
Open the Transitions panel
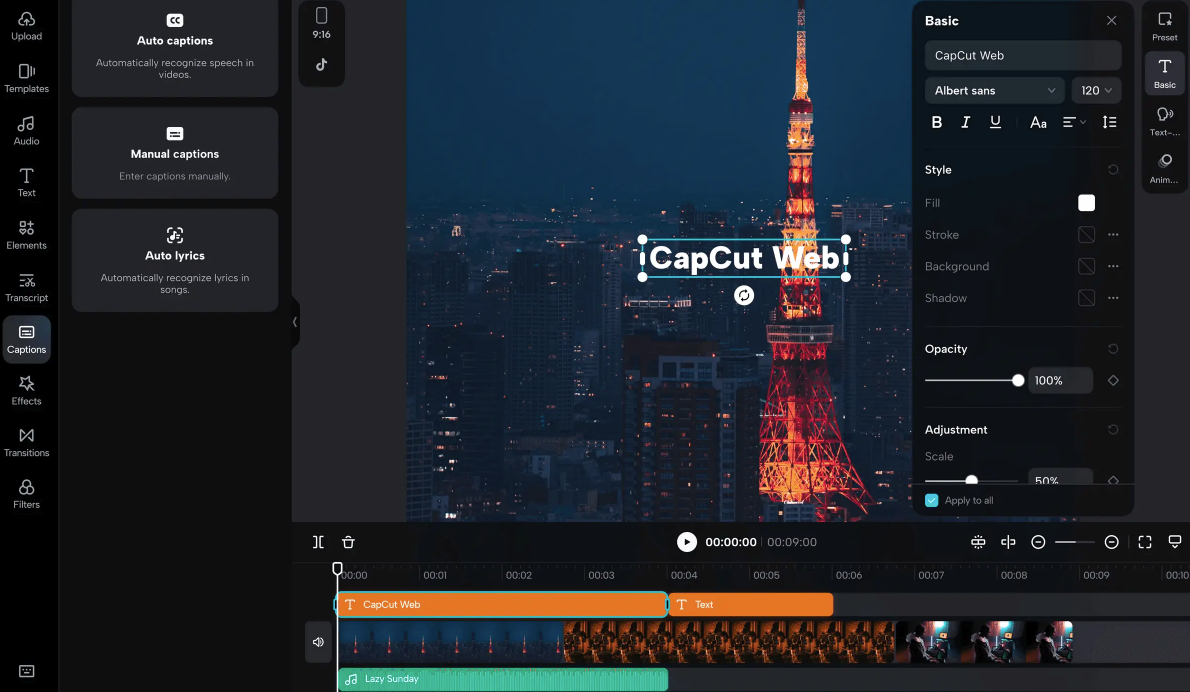(x=26, y=443)
